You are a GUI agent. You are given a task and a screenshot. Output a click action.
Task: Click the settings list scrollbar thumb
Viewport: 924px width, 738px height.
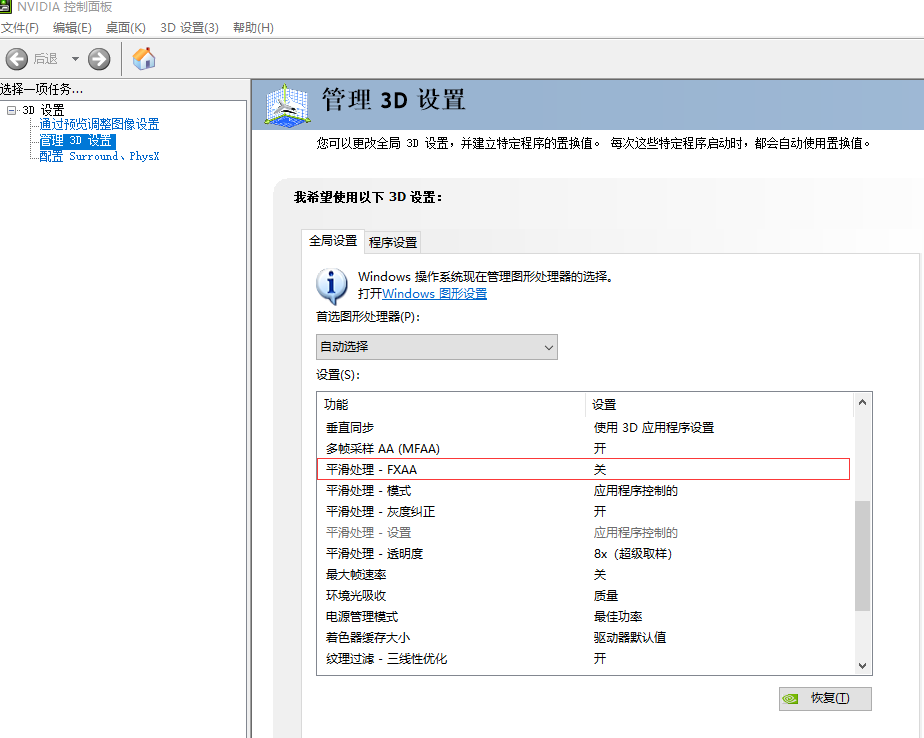(862, 555)
